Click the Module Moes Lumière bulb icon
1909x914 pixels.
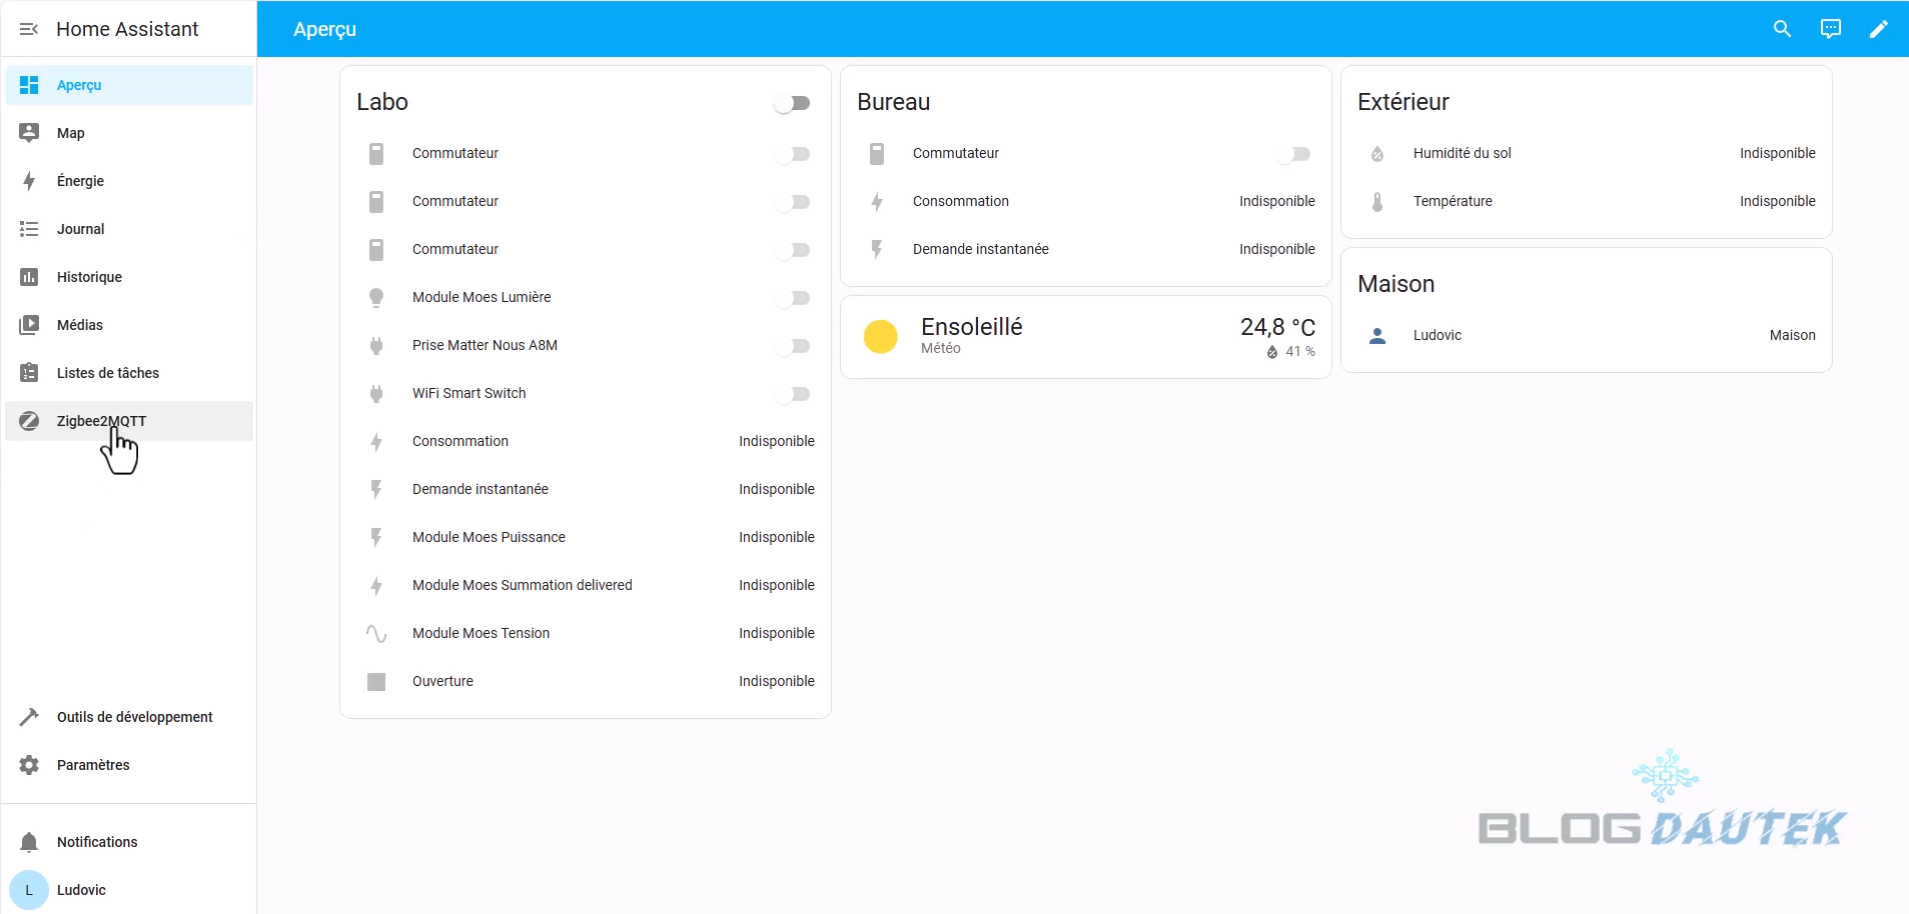point(376,297)
